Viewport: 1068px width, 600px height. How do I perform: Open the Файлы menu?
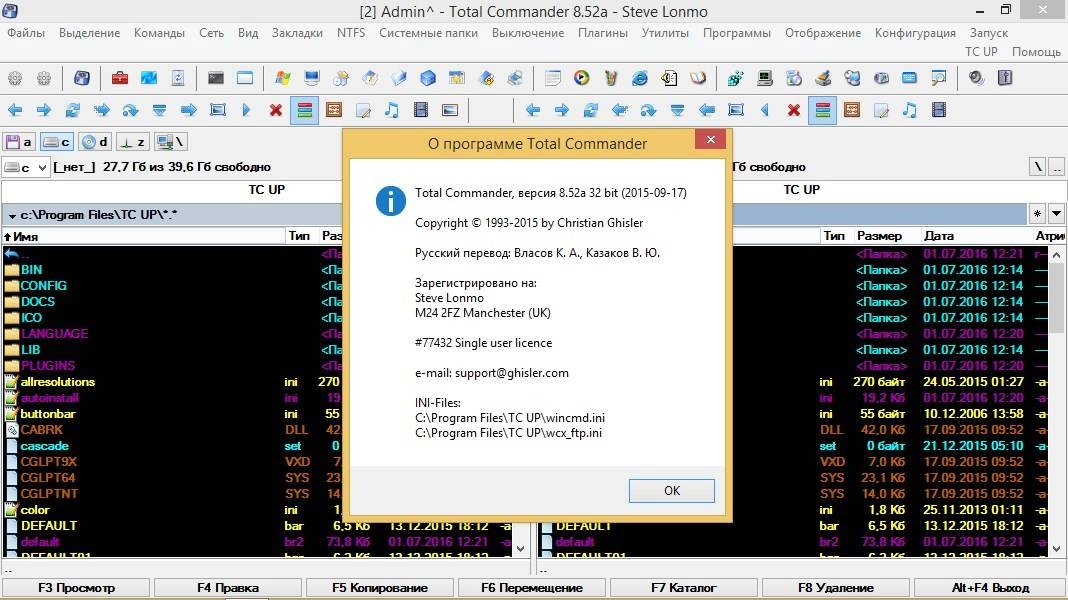coord(26,33)
